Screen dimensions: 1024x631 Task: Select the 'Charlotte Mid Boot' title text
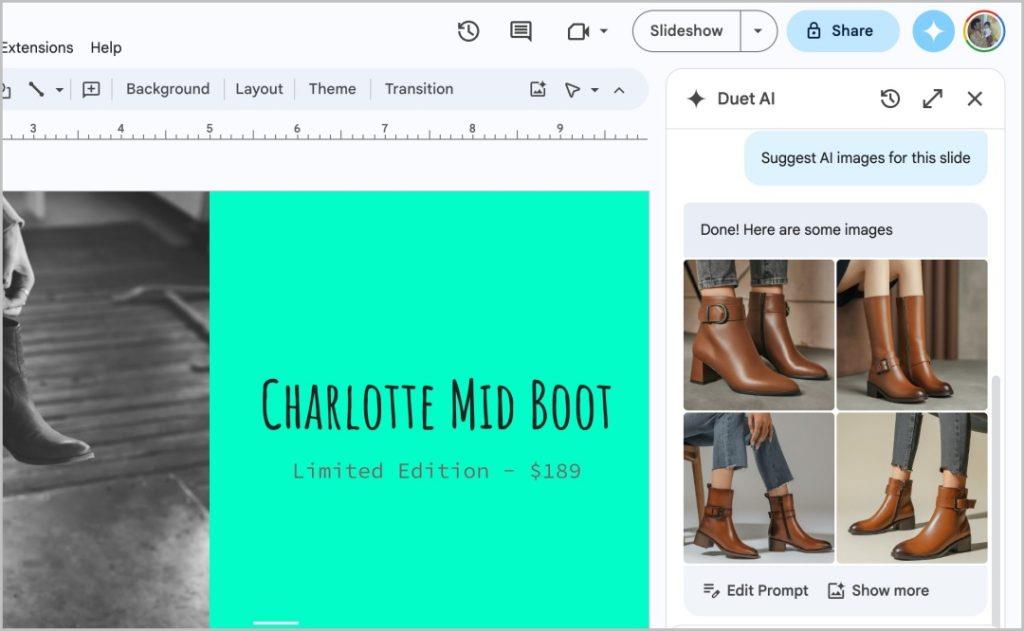tap(436, 405)
